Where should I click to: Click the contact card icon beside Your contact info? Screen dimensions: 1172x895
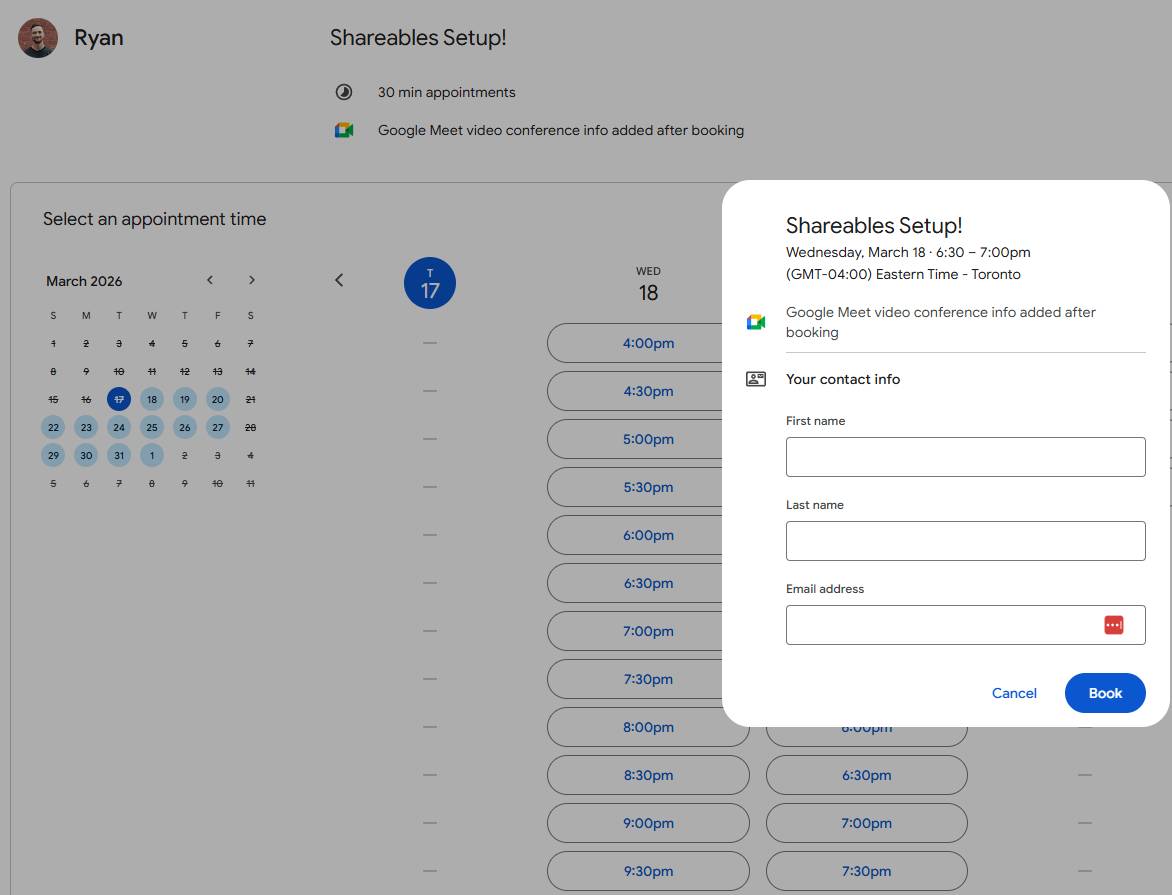point(756,379)
